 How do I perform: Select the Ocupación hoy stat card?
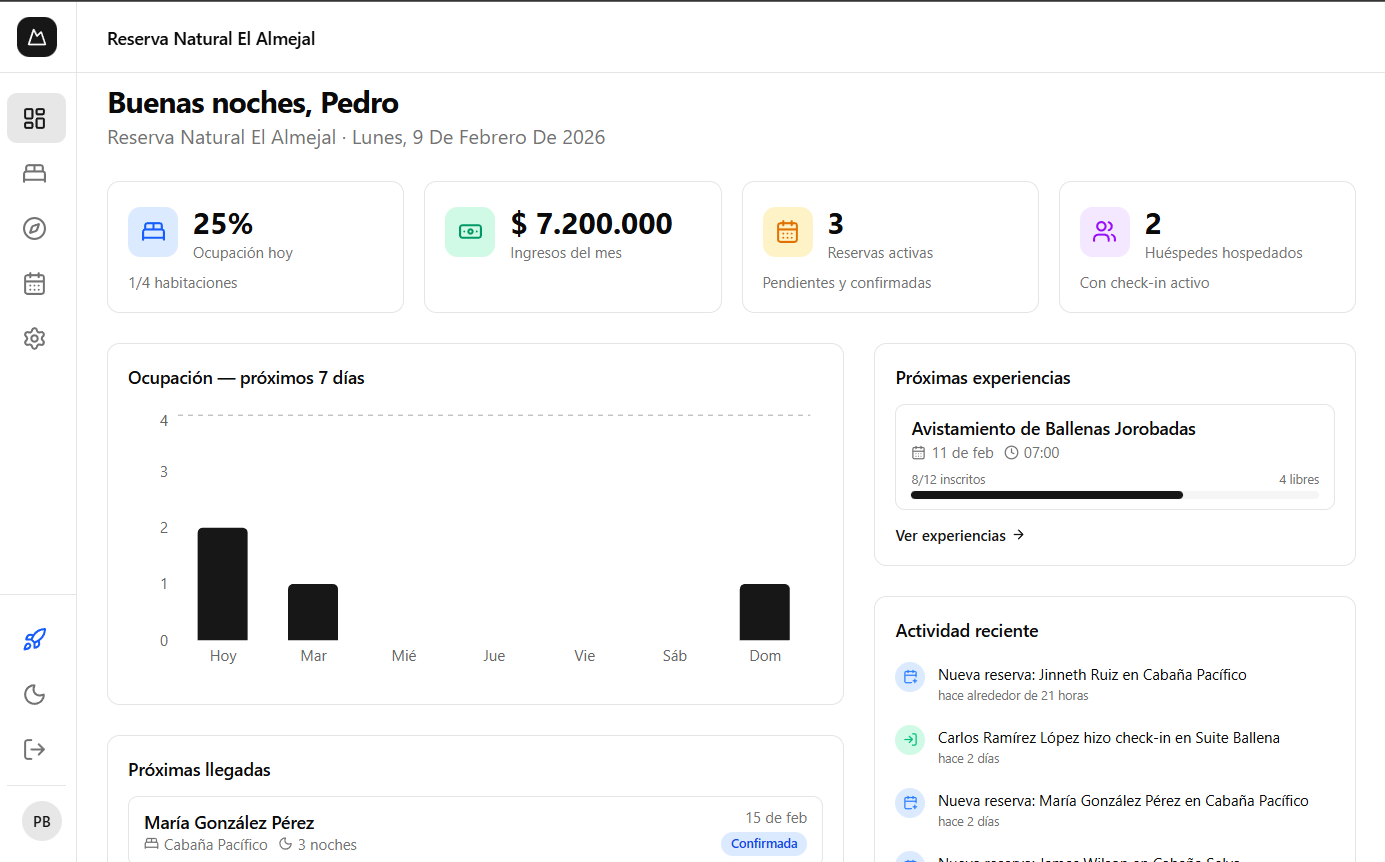pyautogui.click(x=255, y=246)
